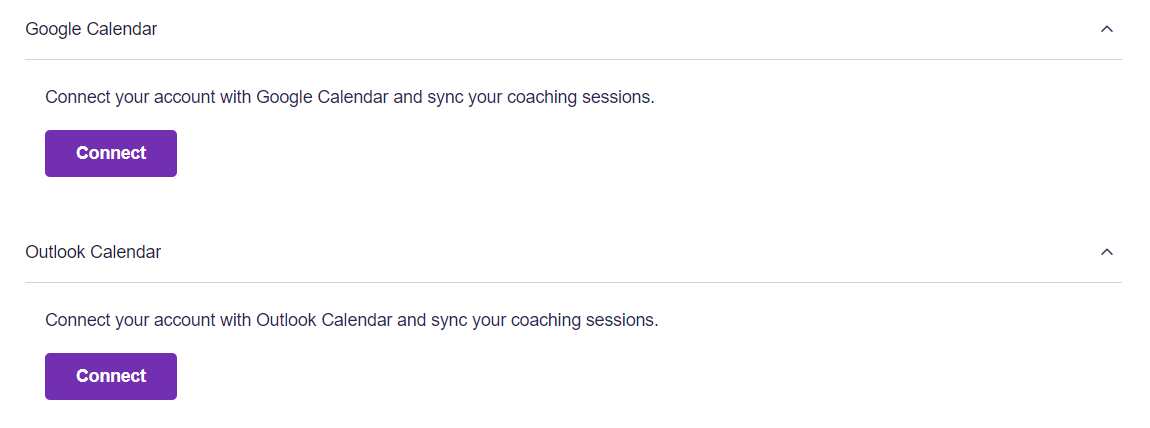
Task: Click the Google Calendar sync description text
Action: pyautogui.click(x=349, y=98)
